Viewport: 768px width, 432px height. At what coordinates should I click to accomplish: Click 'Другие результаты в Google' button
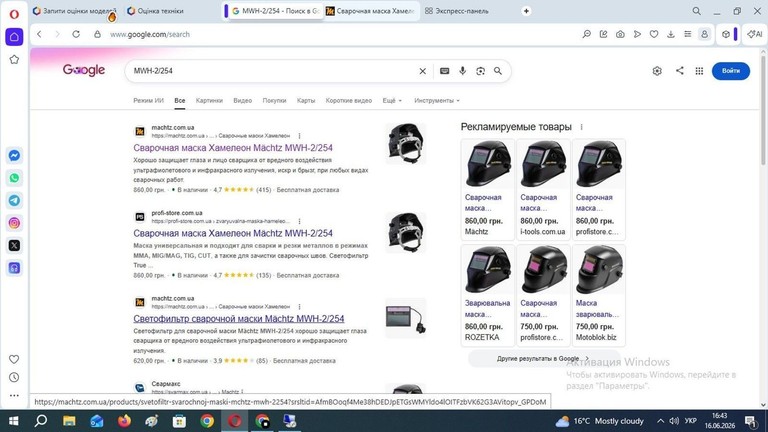coord(543,359)
